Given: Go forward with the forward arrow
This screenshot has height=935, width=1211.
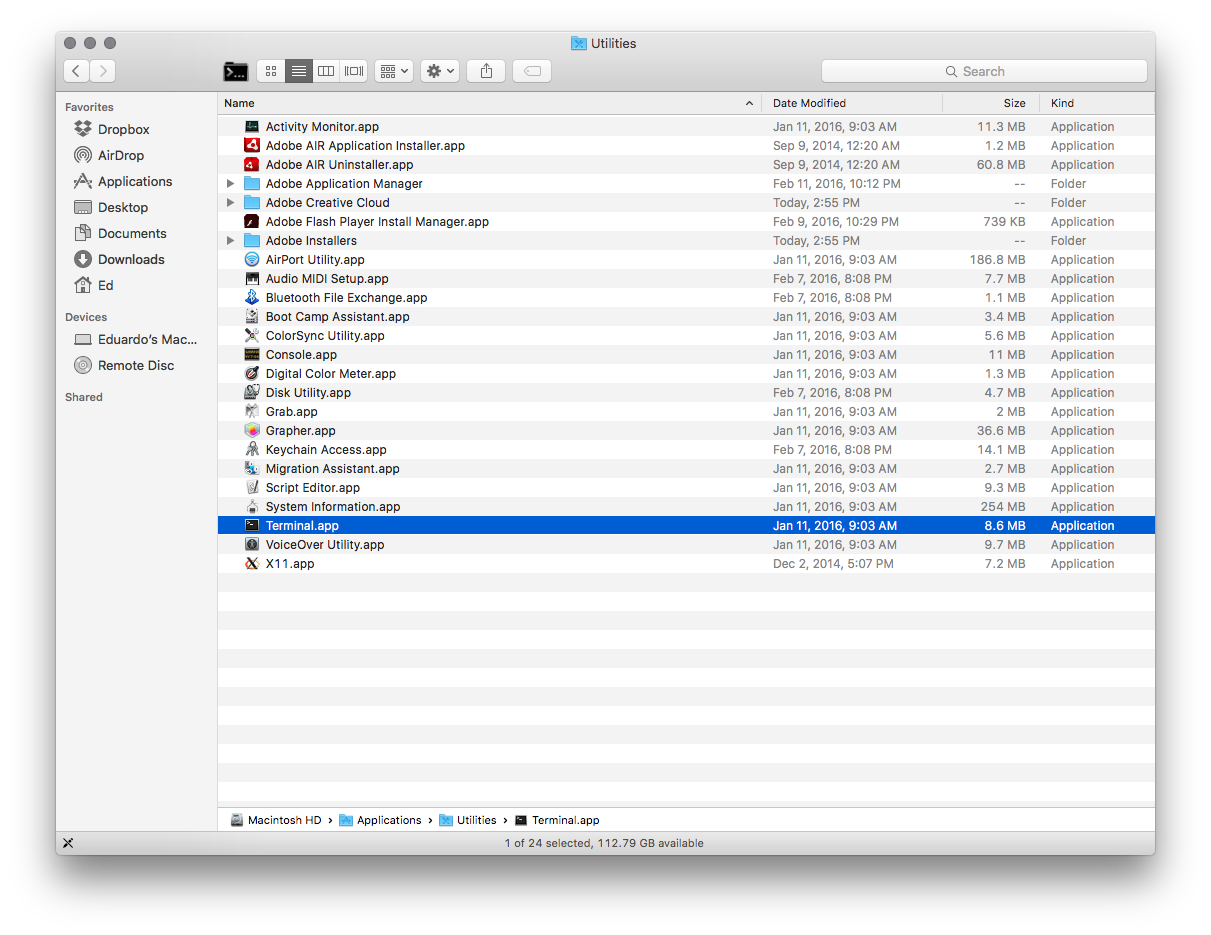Looking at the screenshot, I should click(x=103, y=71).
